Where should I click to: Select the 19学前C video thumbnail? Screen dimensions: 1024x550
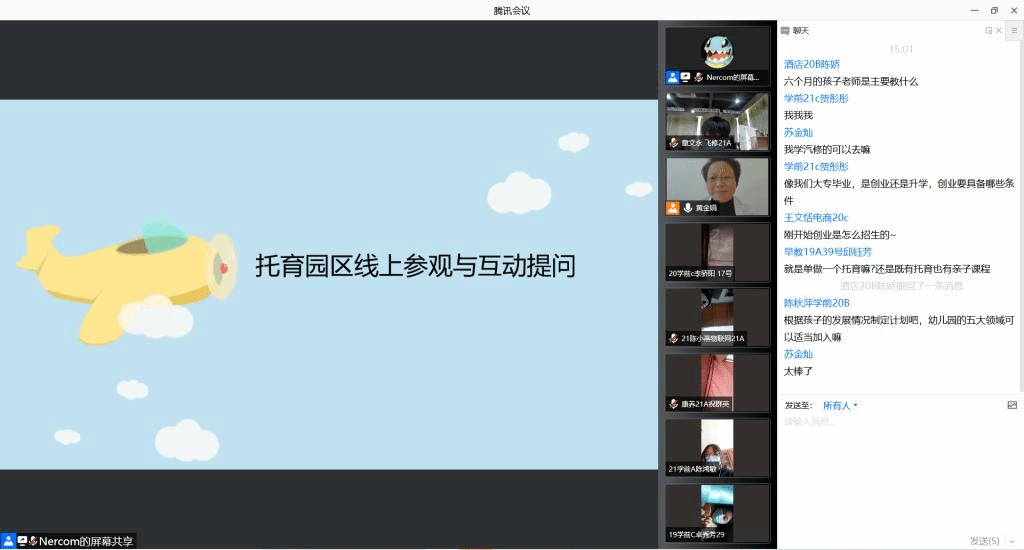(x=717, y=513)
